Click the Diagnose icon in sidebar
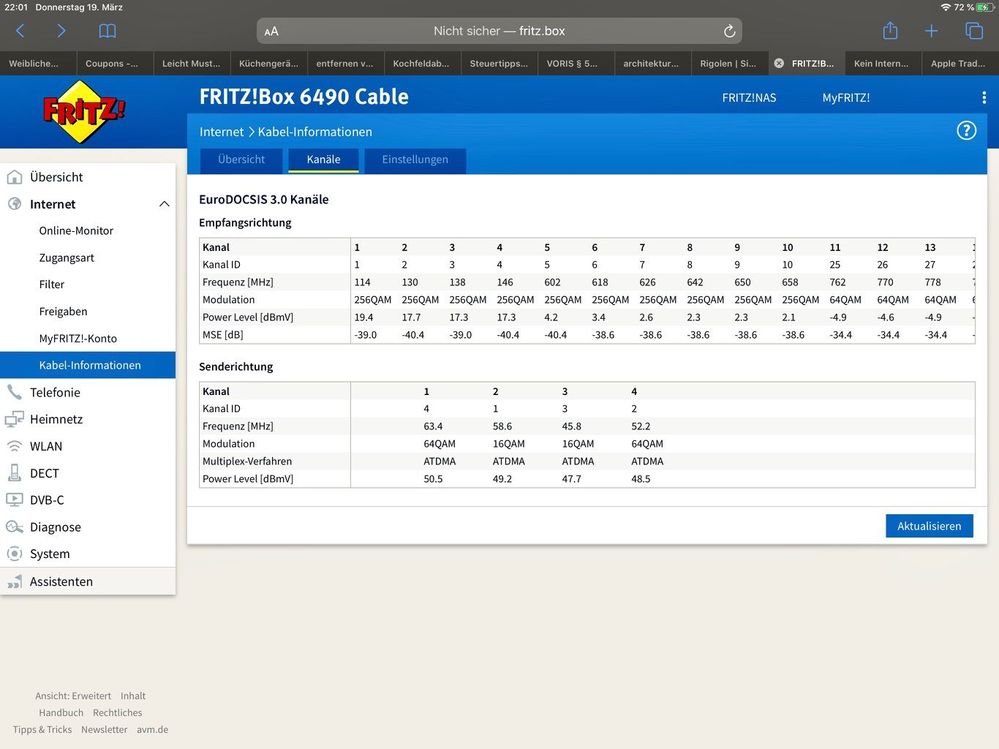 coord(14,527)
